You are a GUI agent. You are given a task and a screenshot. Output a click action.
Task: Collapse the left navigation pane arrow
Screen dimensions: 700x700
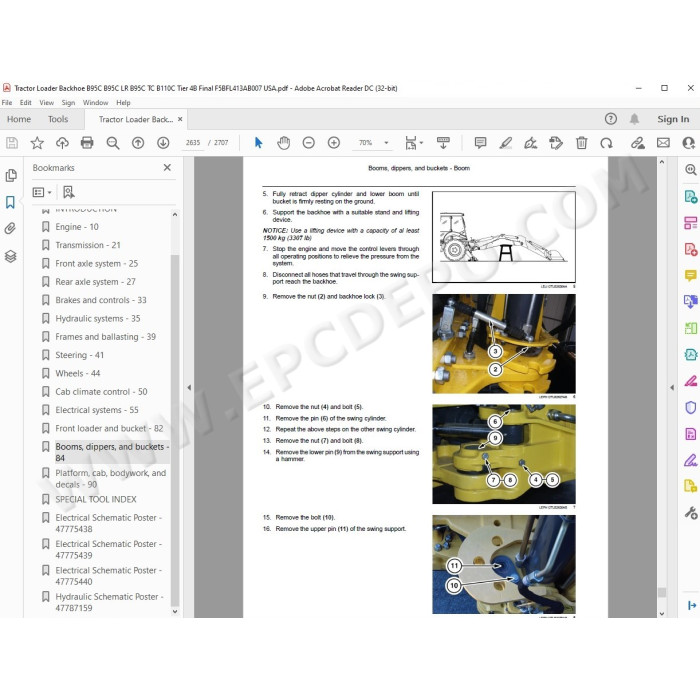[189, 388]
